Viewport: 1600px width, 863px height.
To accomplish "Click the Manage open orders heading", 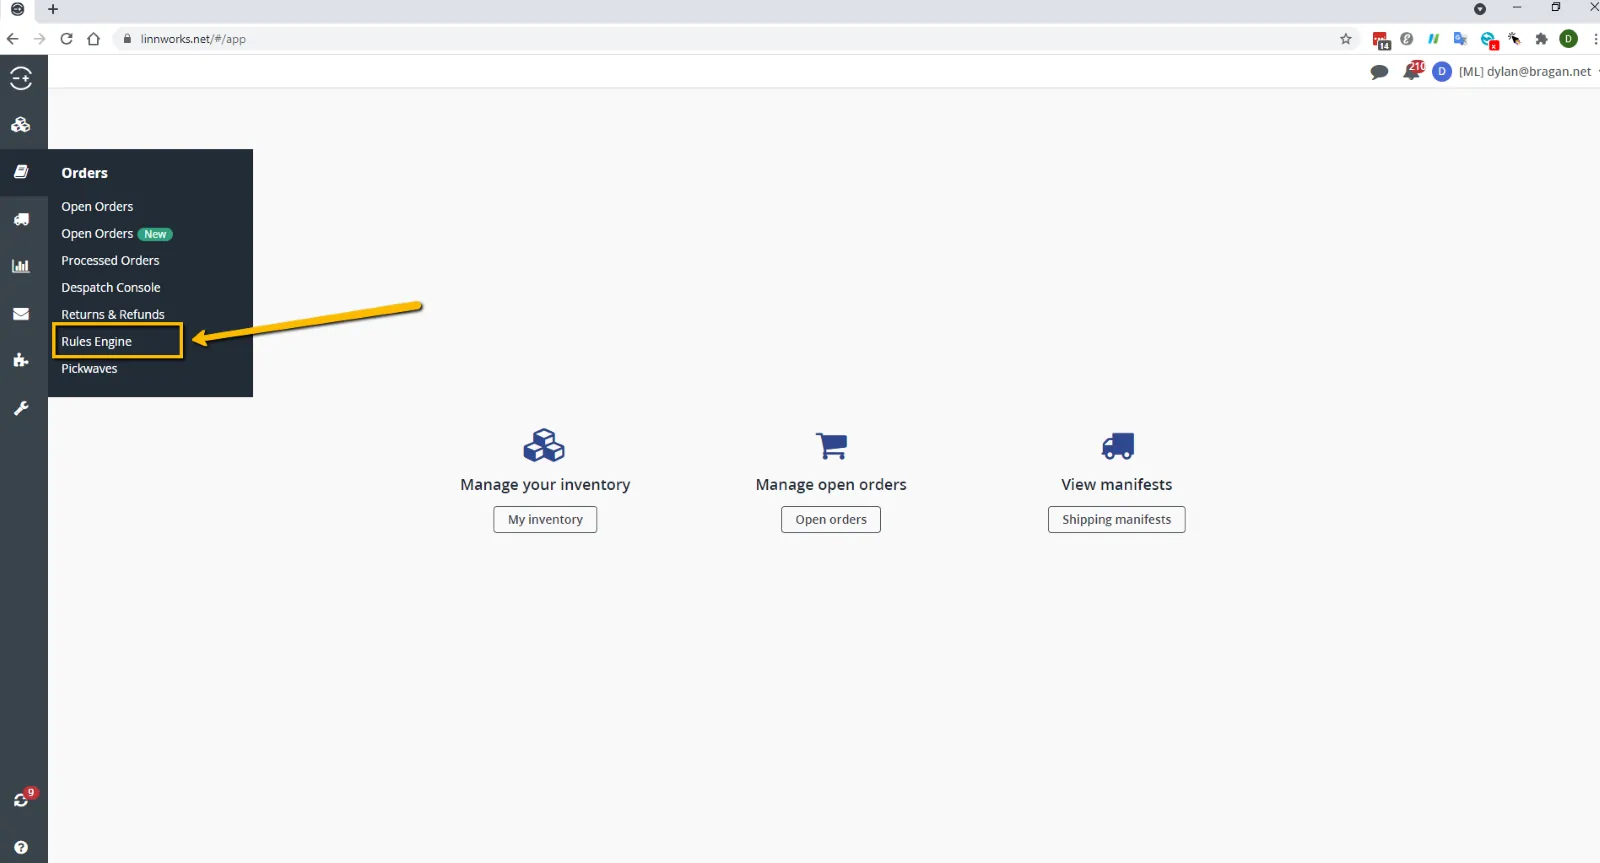I will (x=831, y=485).
